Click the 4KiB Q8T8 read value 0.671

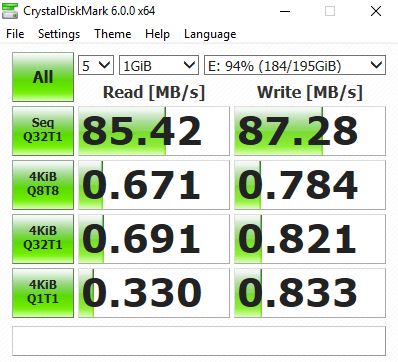coord(154,185)
